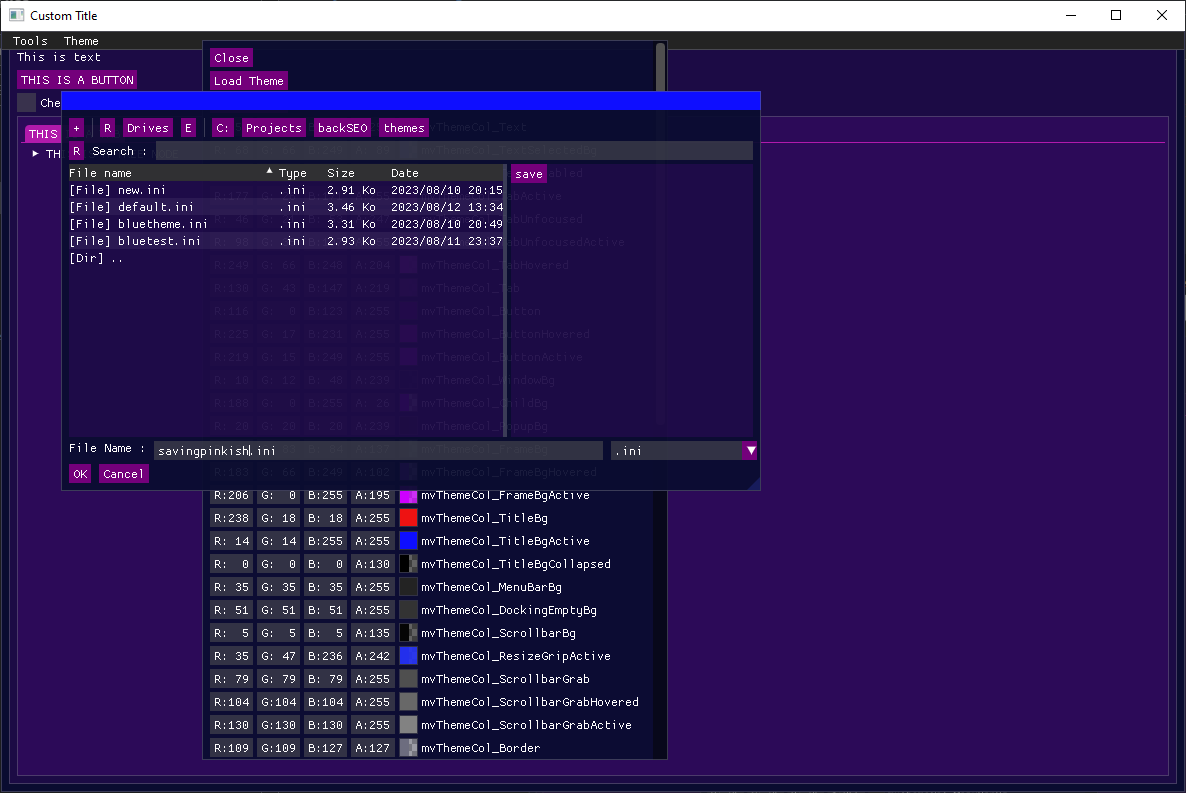Select the E drive shortcut
This screenshot has width=1186, height=793.
click(x=188, y=127)
